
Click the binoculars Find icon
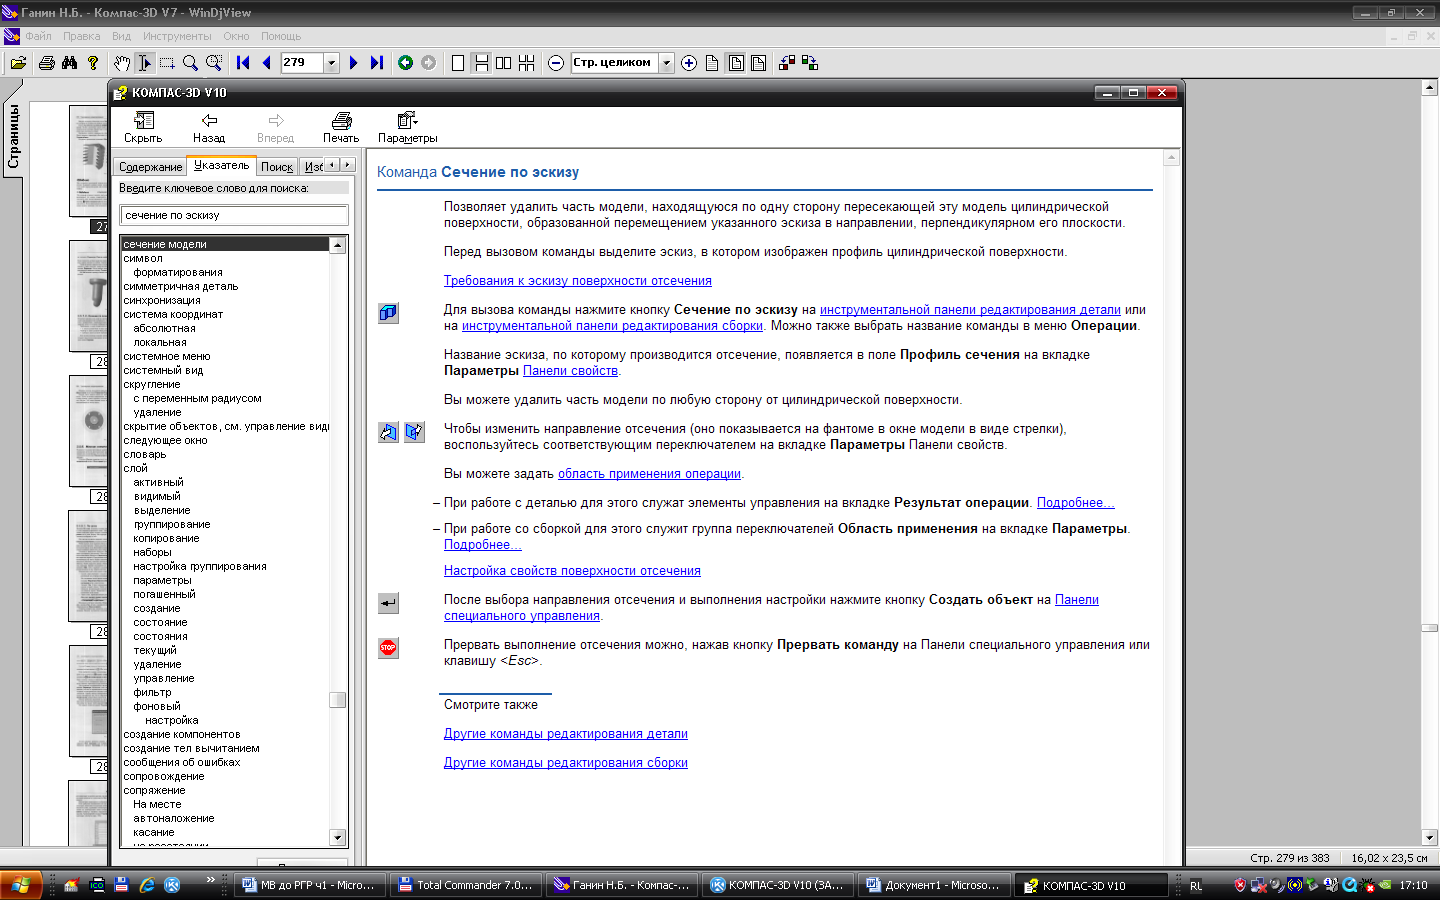pyautogui.click(x=69, y=63)
